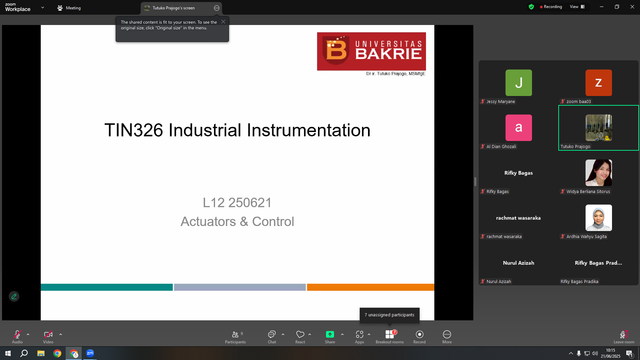Click the annotation pencil icon on shared screen
640x360 pixels.
(14, 296)
